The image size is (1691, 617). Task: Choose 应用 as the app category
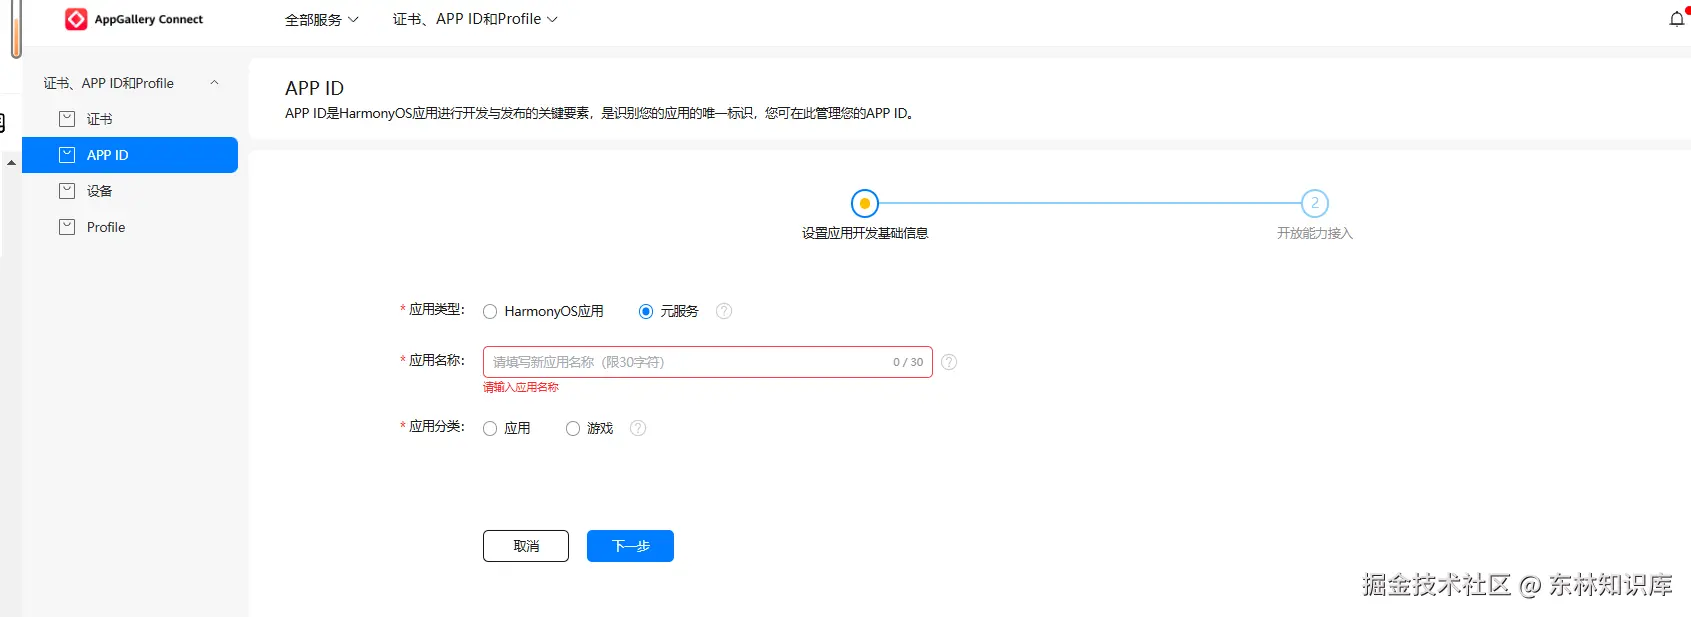(490, 429)
